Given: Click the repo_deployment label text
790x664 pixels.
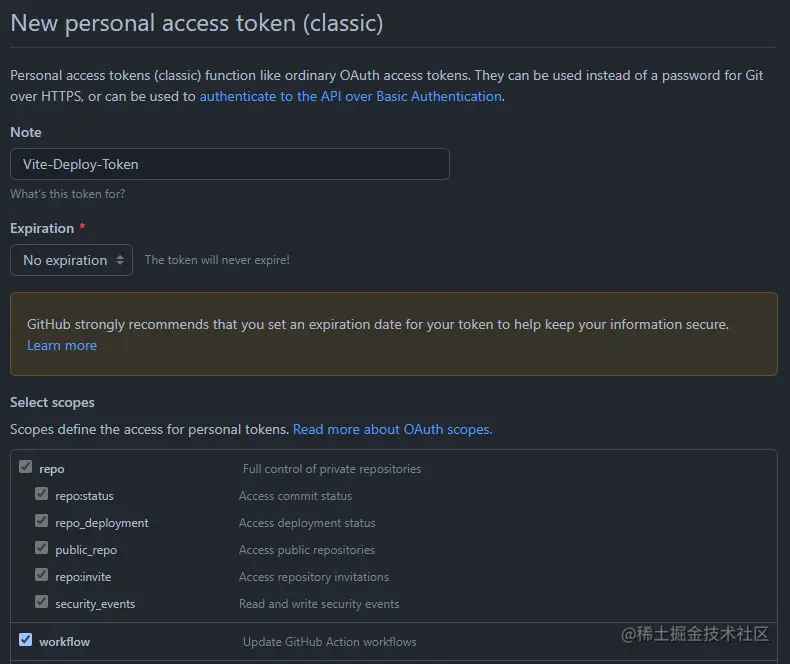Looking at the screenshot, I should (102, 523).
